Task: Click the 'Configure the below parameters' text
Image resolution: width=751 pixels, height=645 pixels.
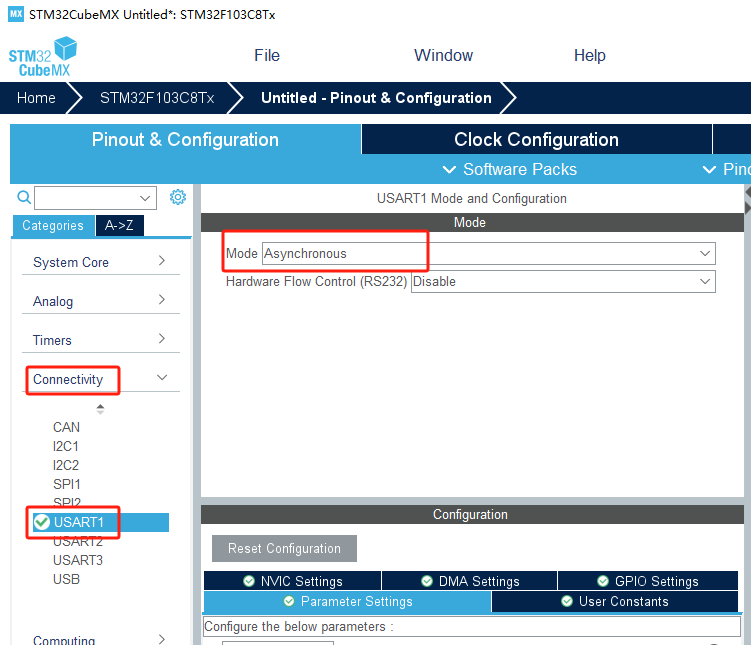Action: 298,626
